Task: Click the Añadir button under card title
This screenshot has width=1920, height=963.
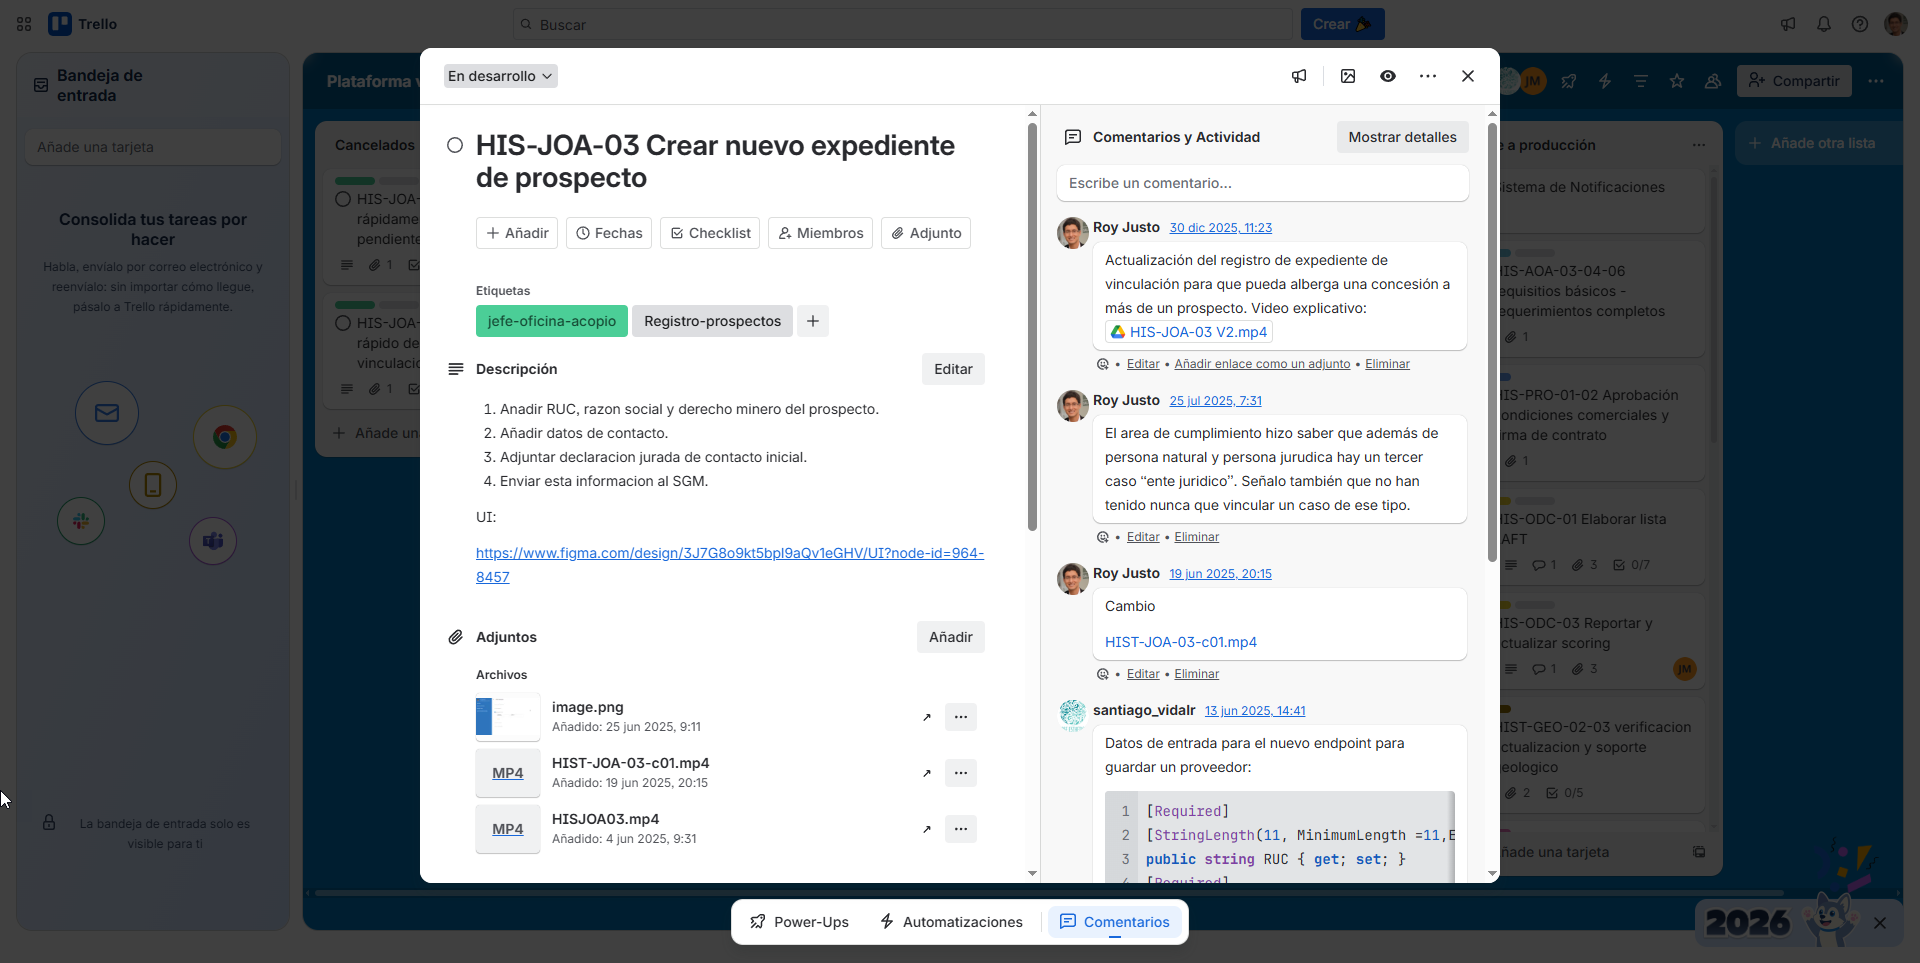Action: click(x=517, y=233)
